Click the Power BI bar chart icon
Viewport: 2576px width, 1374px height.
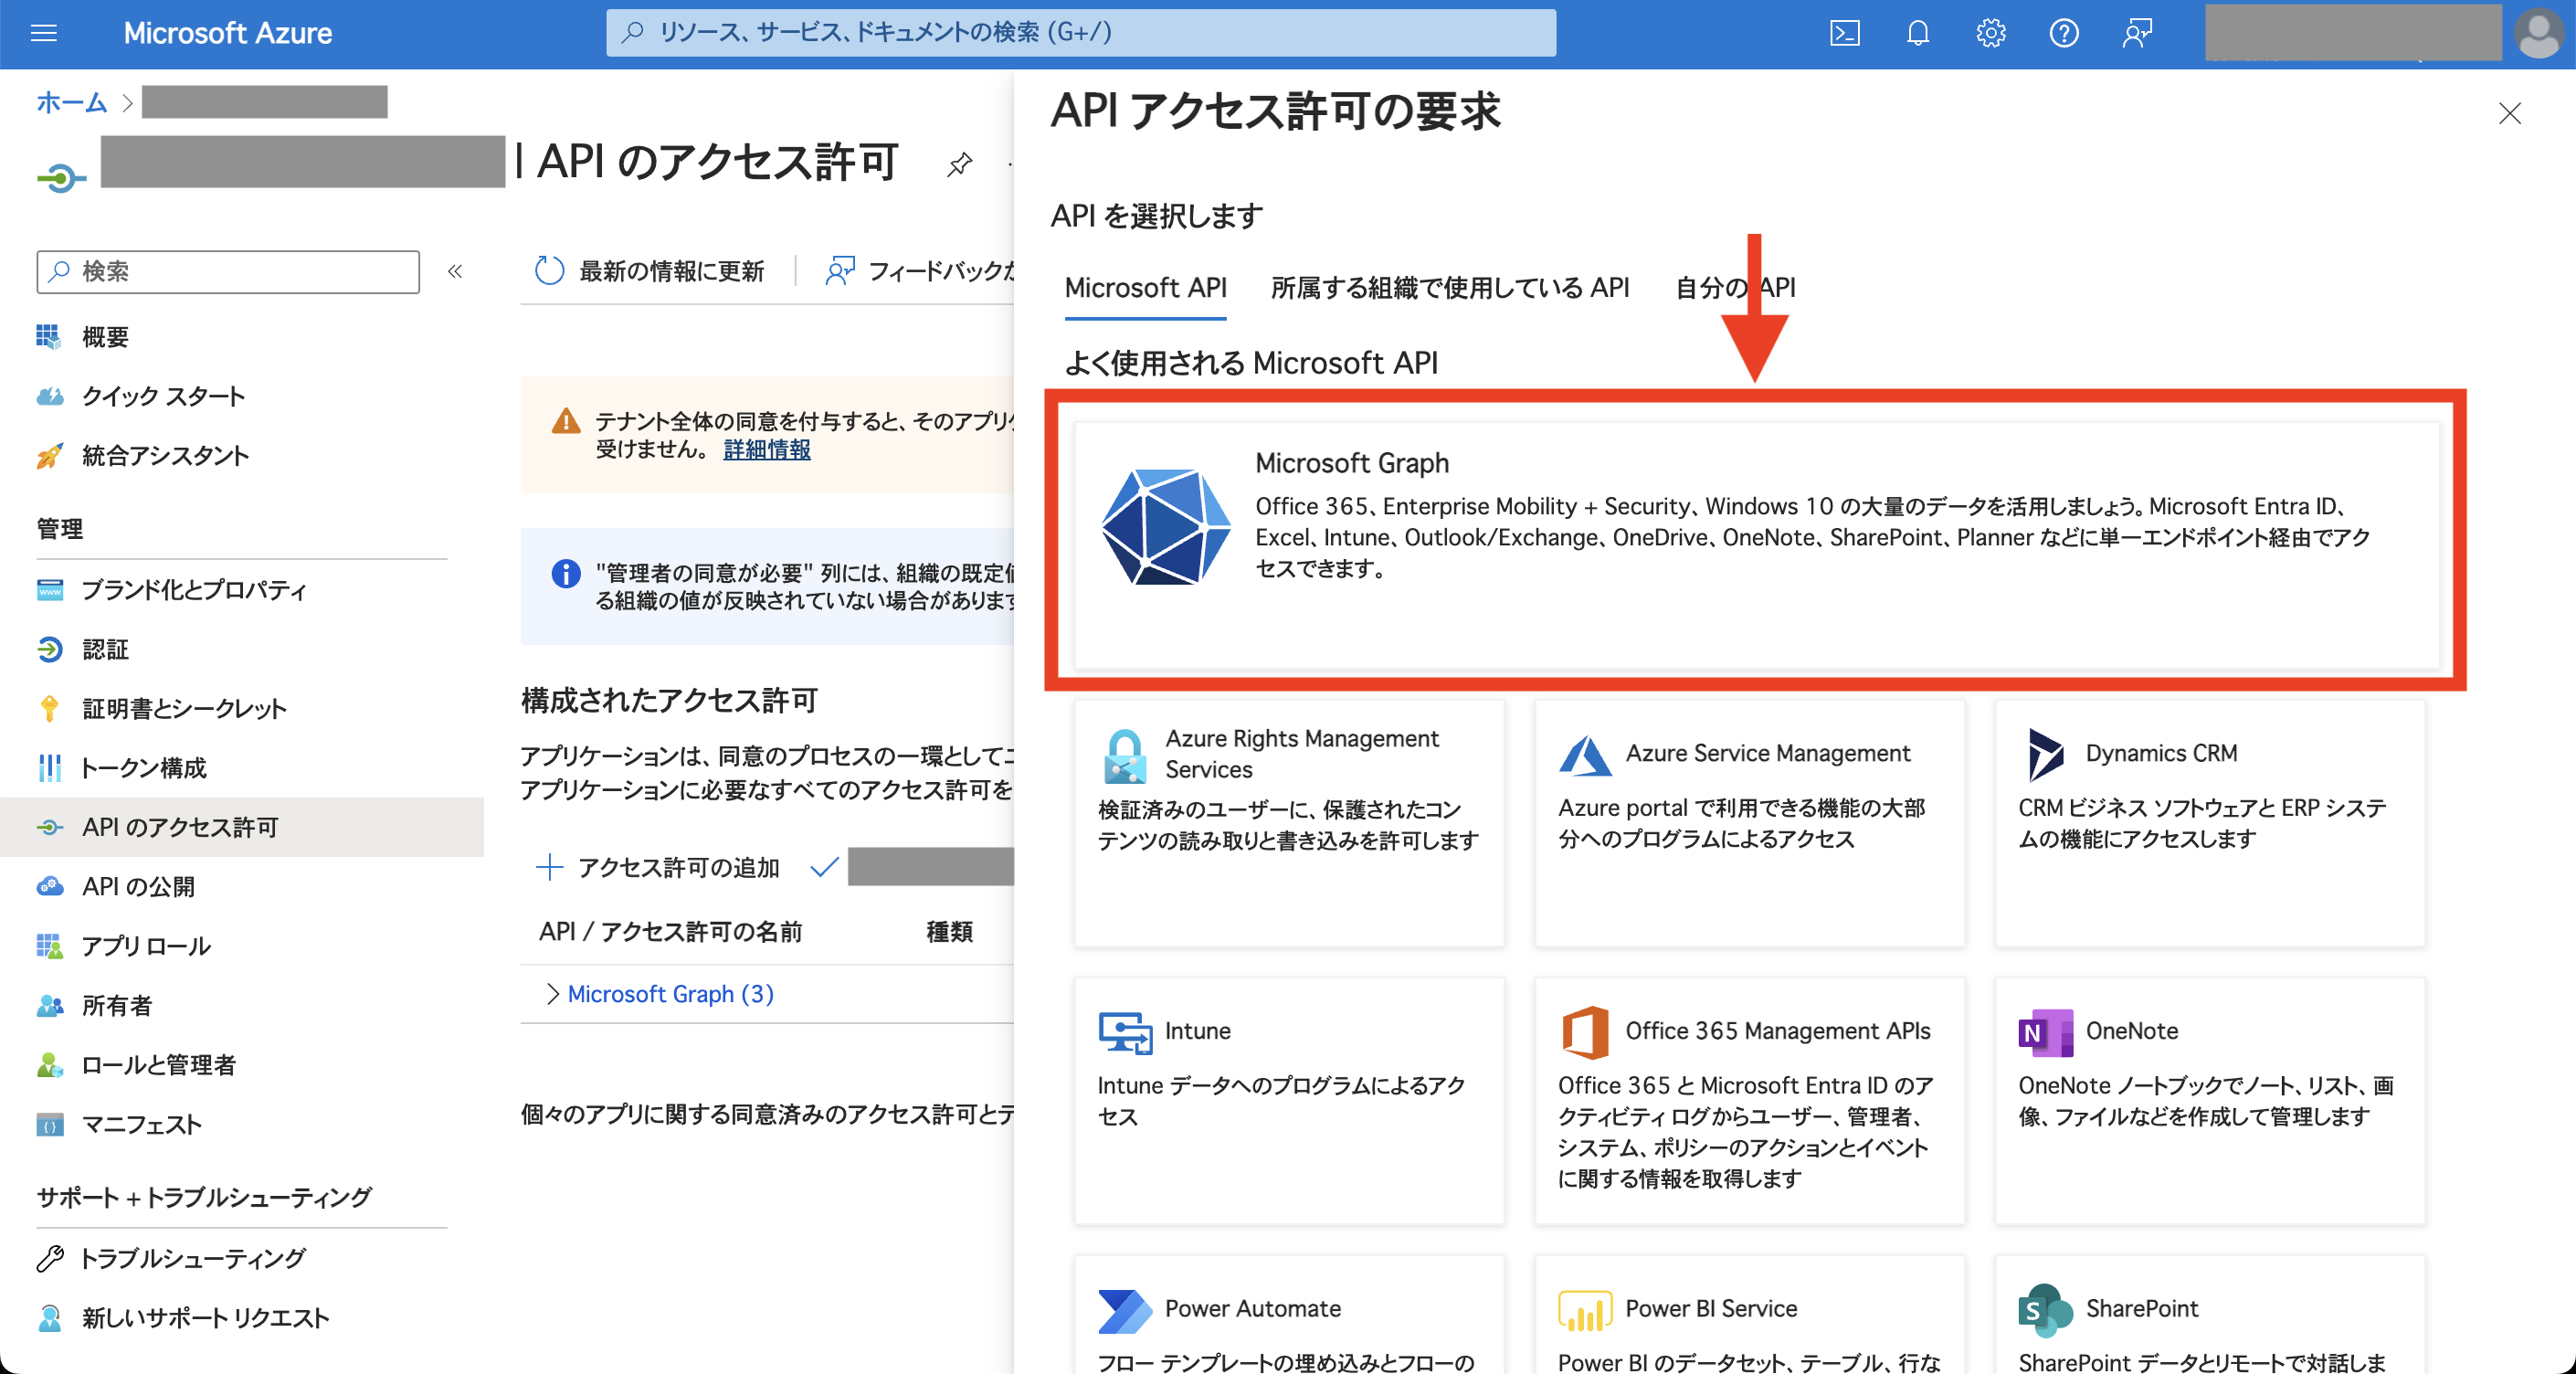[x=1585, y=1311]
